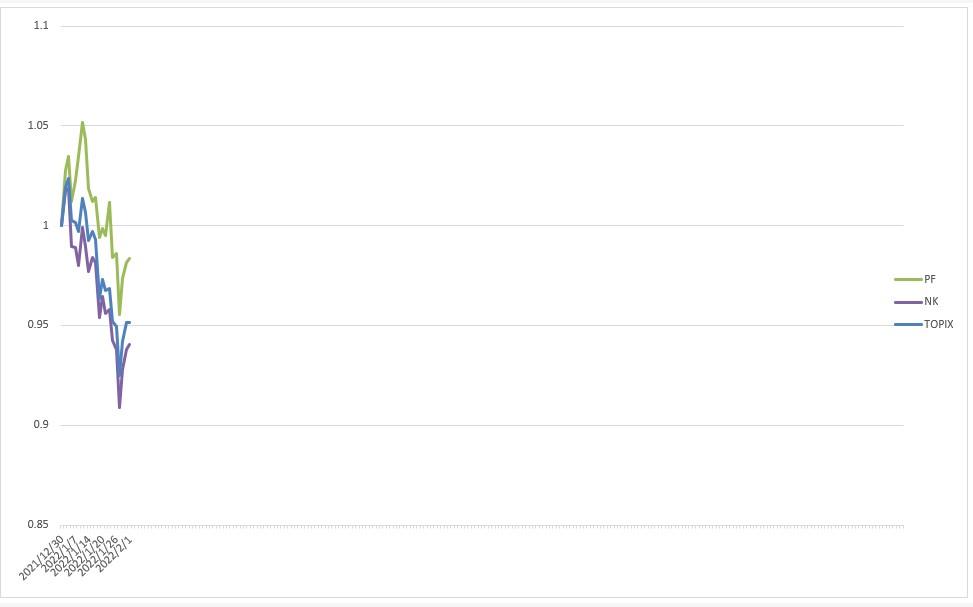This screenshot has width=973, height=607.
Task: Select the 0.85 axis label at bottom
Action: (x=38, y=524)
